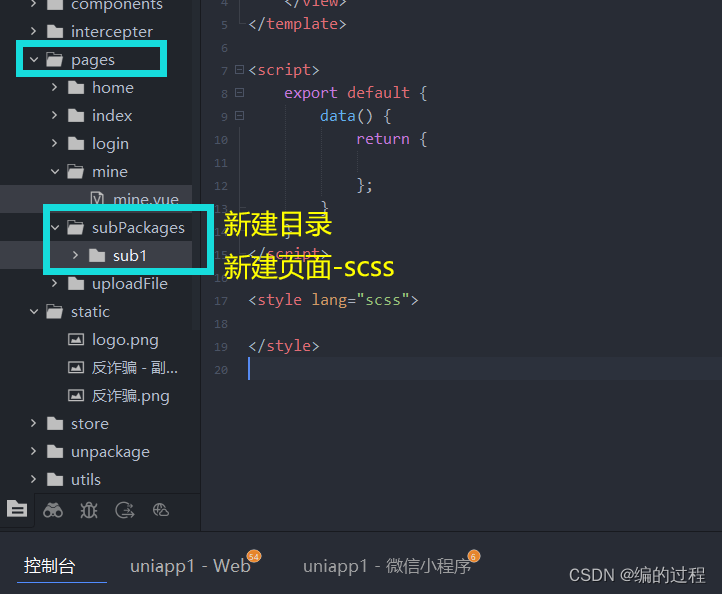Expand the sub1 folder chevron
722x594 pixels.
click(75, 255)
